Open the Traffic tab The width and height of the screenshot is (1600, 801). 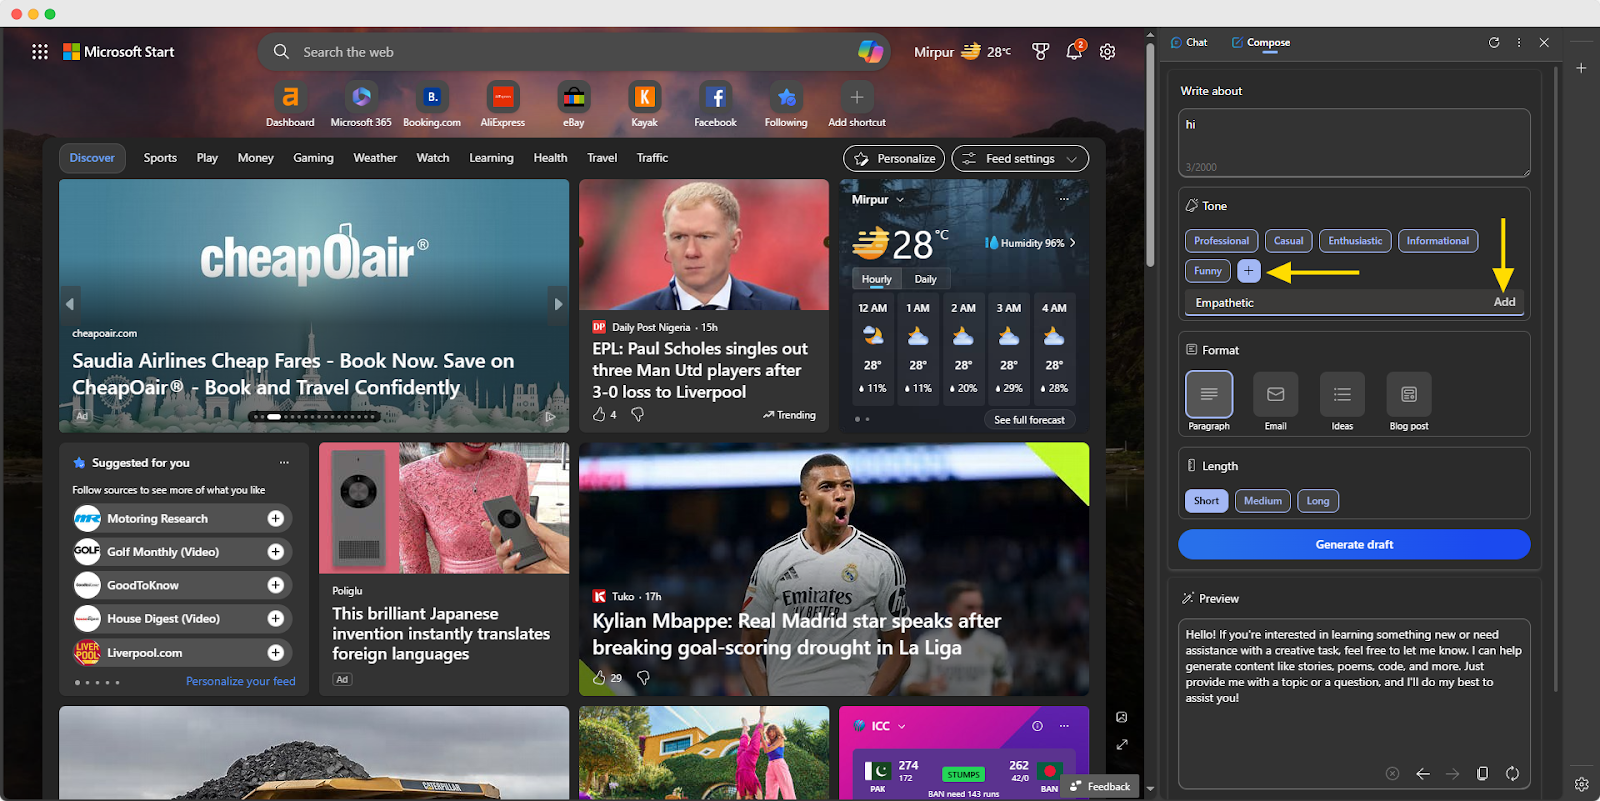point(652,158)
